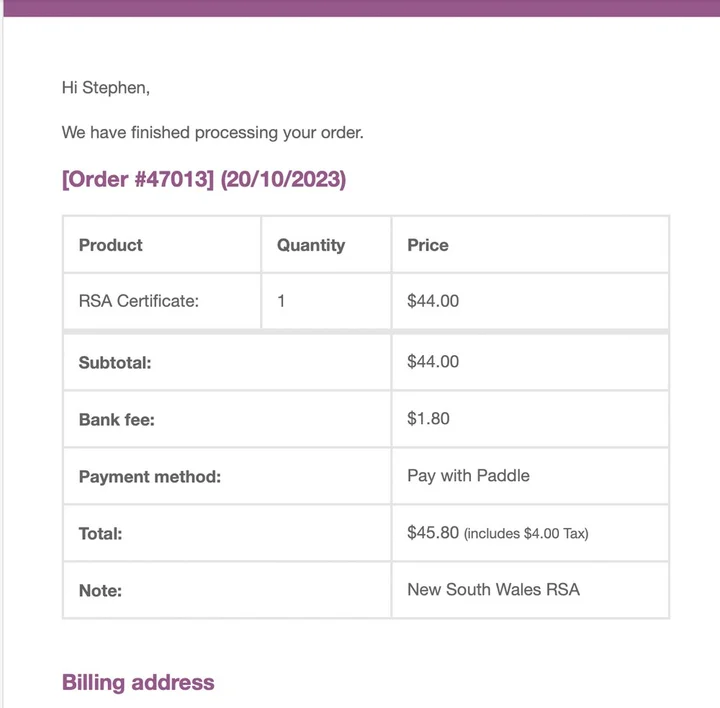
Task: Click the 'New South Wales RSA' note text
Action: tap(493, 590)
